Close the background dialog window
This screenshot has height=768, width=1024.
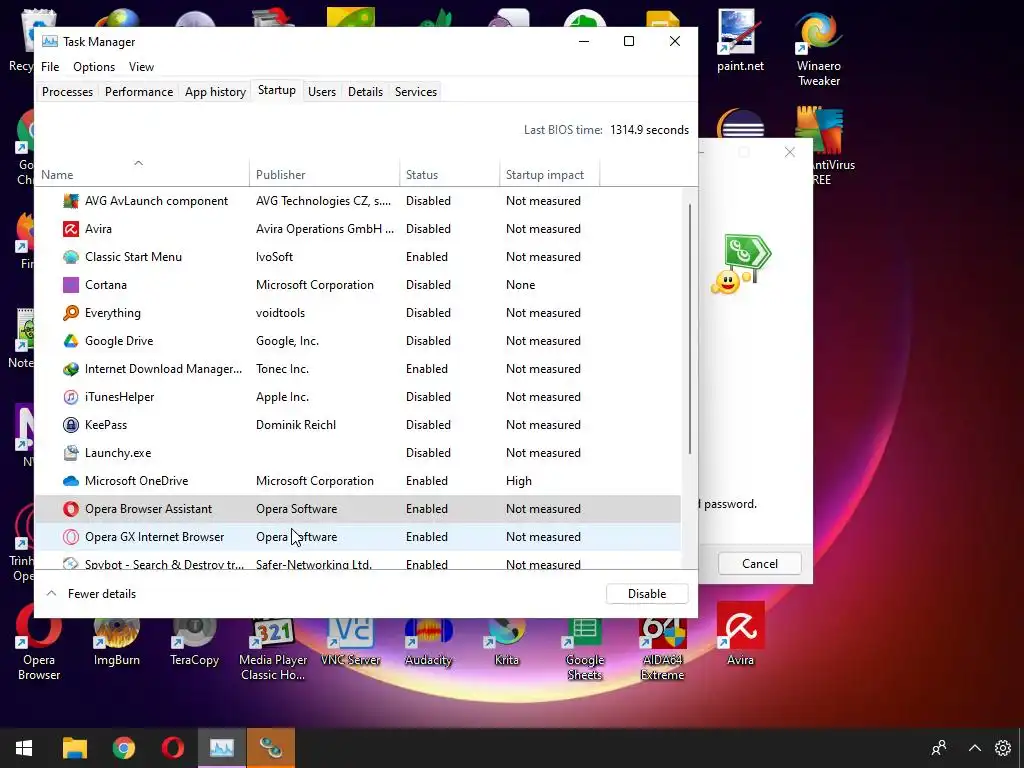click(790, 152)
